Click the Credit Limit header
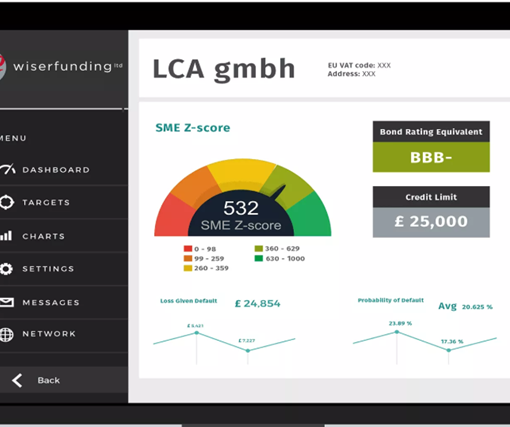Viewport: 510px width, 427px height. click(x=431, y=197)
